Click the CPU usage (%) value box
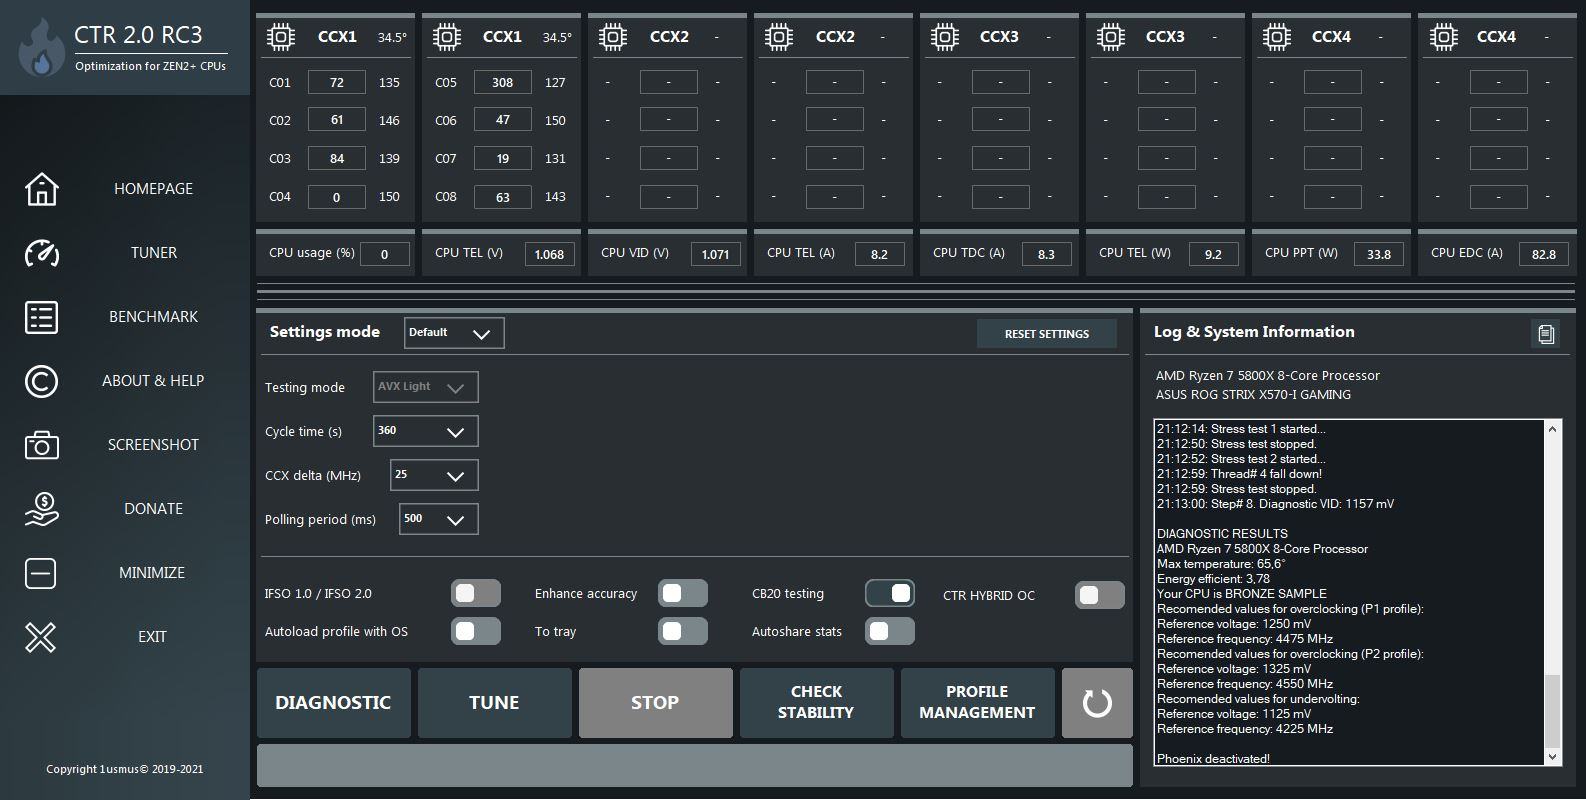1586x800 pixels. [x=384, y=254]
